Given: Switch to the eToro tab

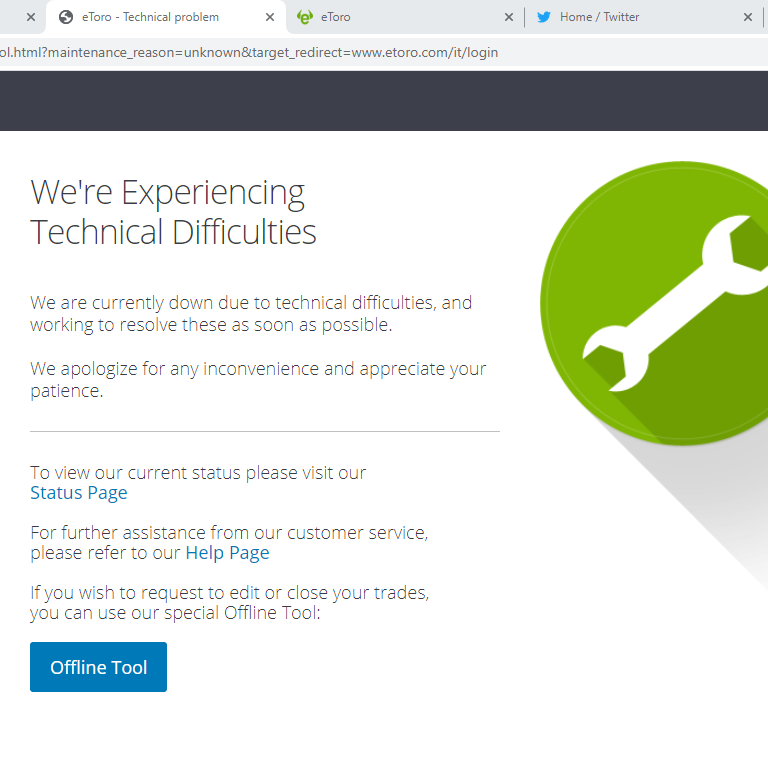Looking at the screenshot, I should tap(405, 17).
